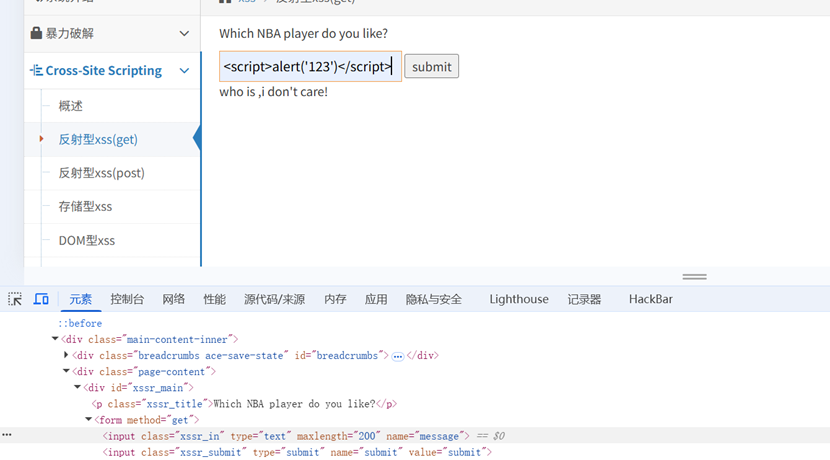Viewport: 830px width, 460px height.
Task: Open the 概述 sidebar link
Action: click(70, 106)
